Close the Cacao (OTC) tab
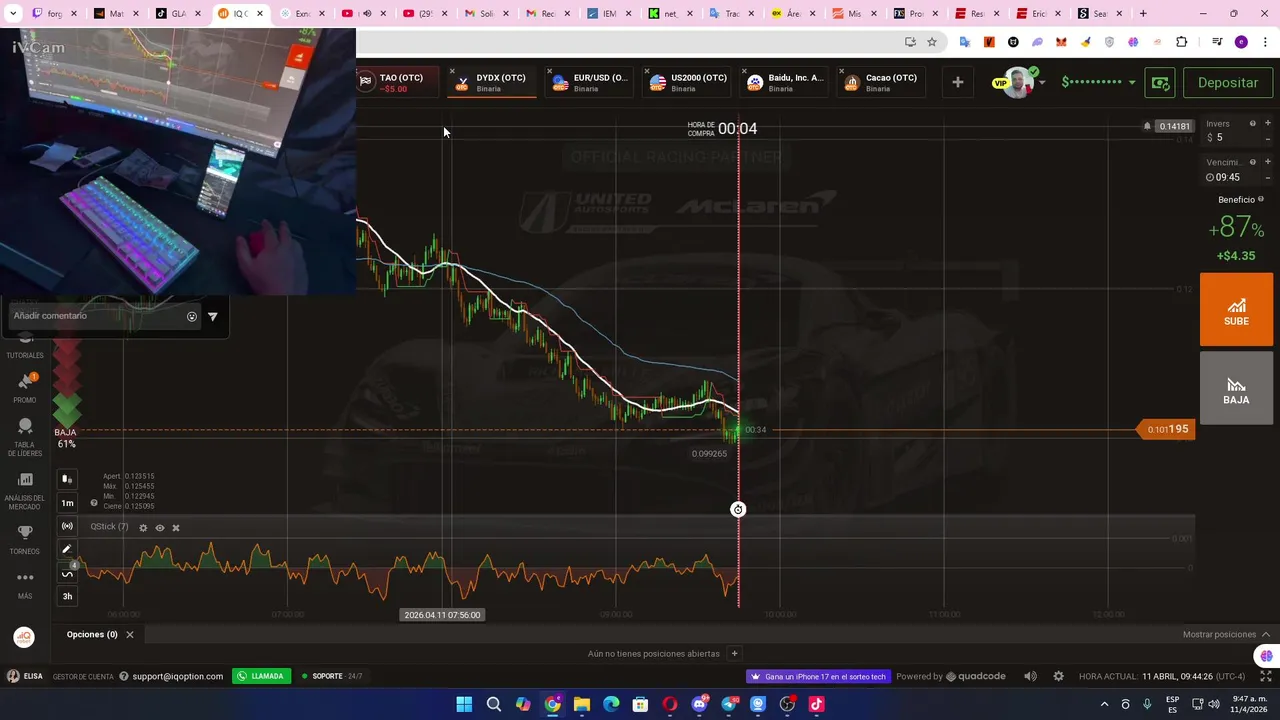Screen dimensions: 1280x720 click(x=842, y=71)
